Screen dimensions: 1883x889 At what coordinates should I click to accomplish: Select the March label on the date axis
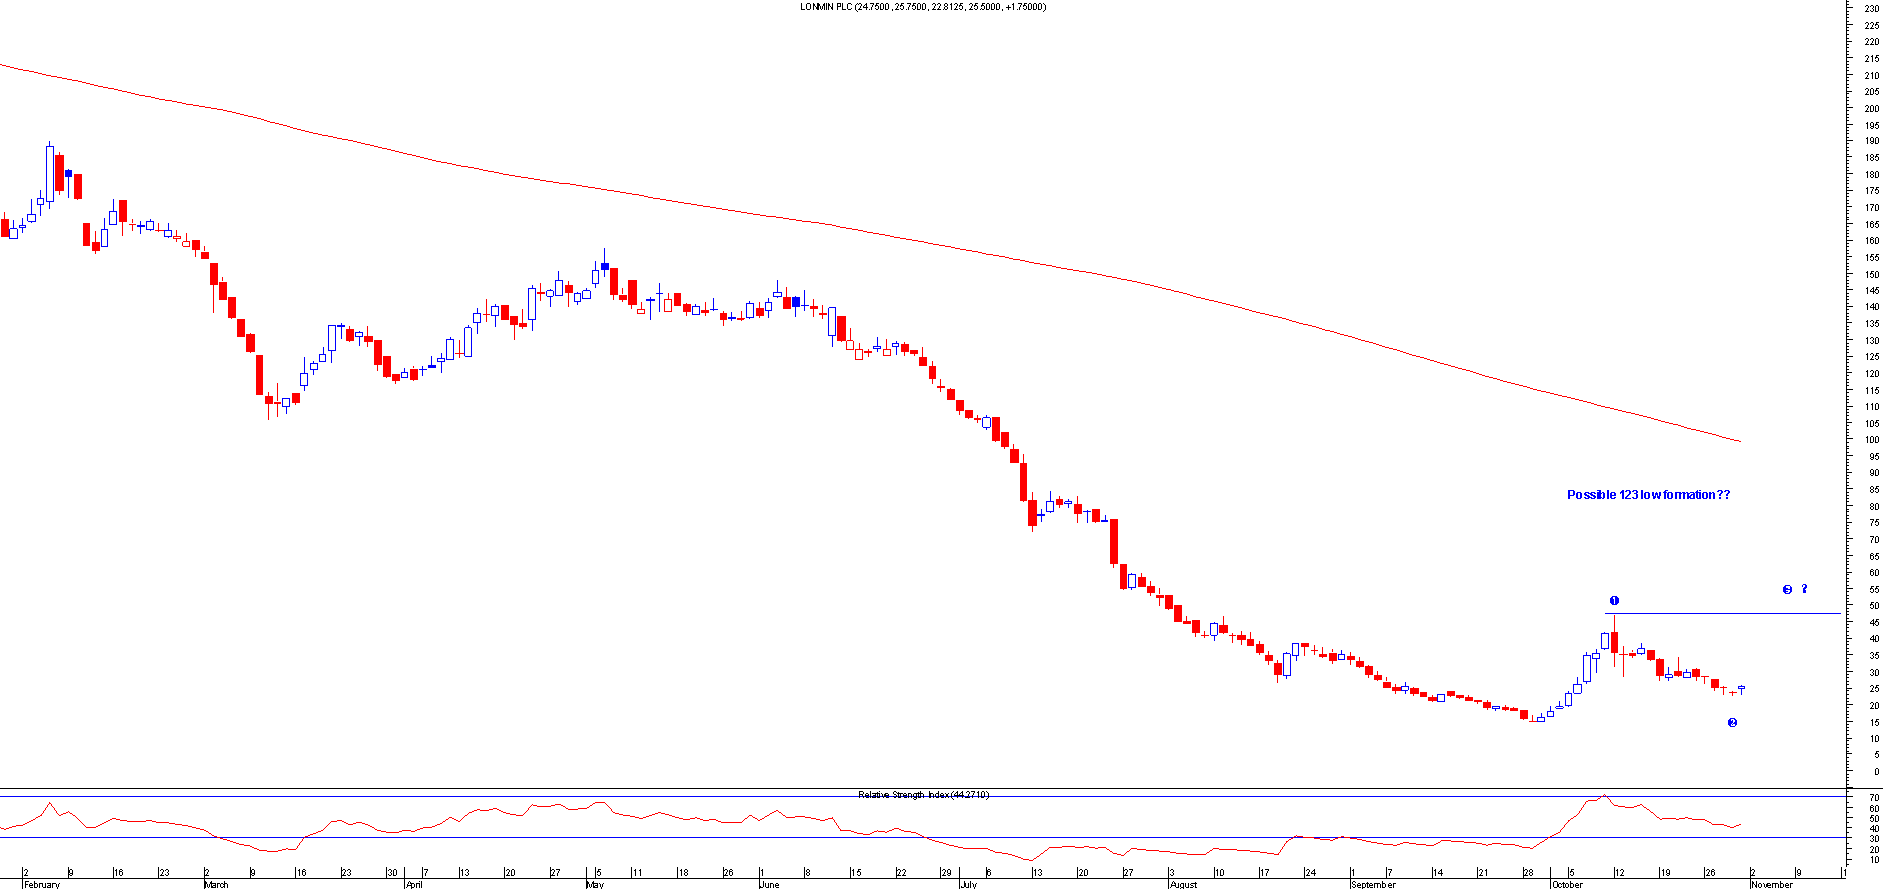click(x=216, y=884)
